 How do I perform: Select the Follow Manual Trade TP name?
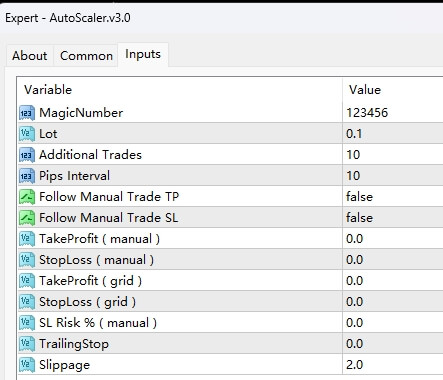pos(109,197)
